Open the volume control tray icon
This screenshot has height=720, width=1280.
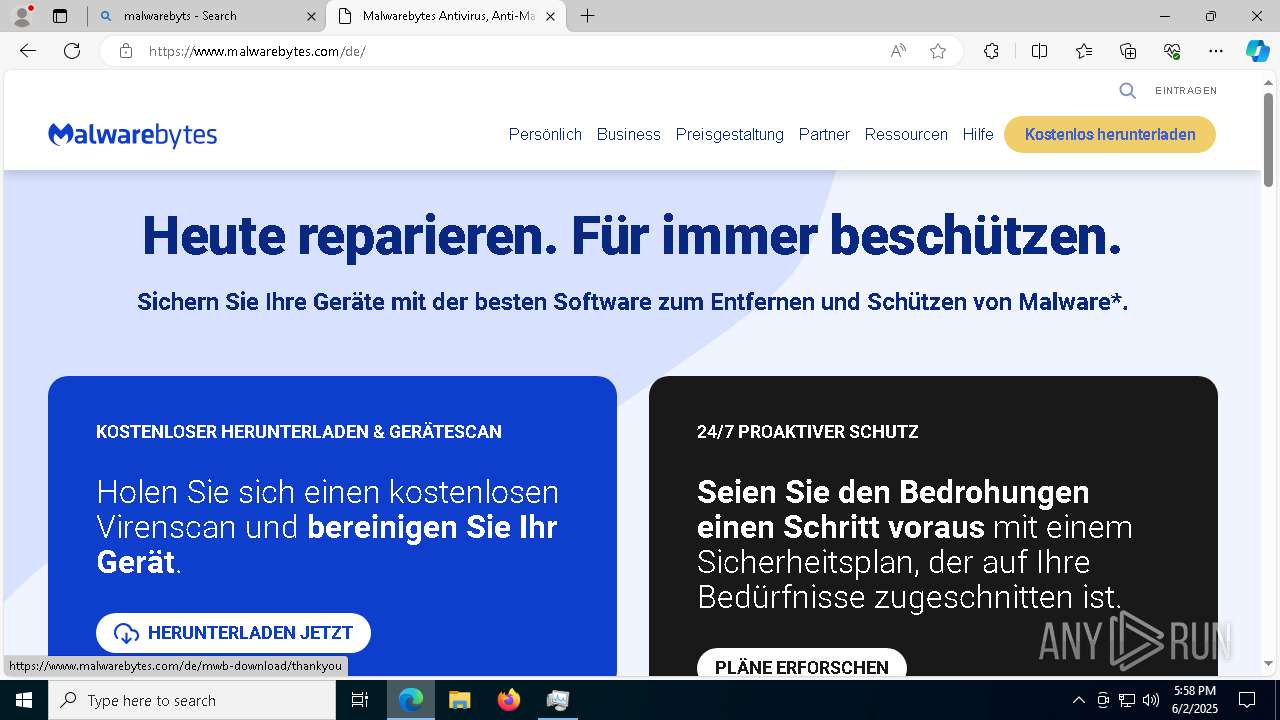point(1151,700)
